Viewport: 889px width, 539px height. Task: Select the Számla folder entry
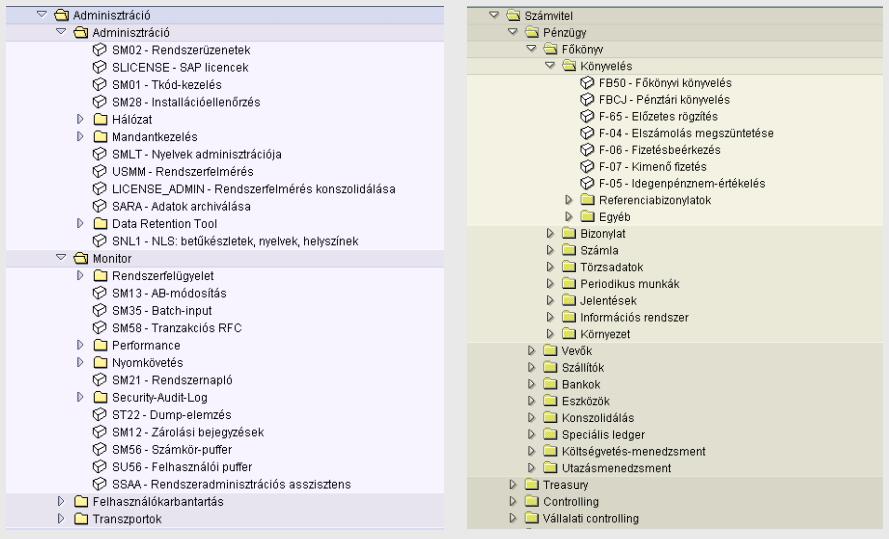pyautogui.click(x=599, y=251)
